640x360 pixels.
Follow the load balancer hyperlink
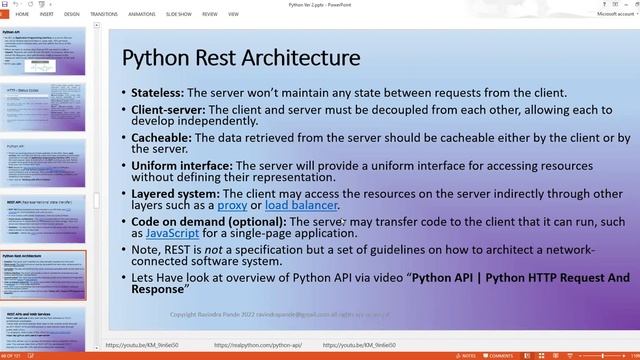click(301, 205)
